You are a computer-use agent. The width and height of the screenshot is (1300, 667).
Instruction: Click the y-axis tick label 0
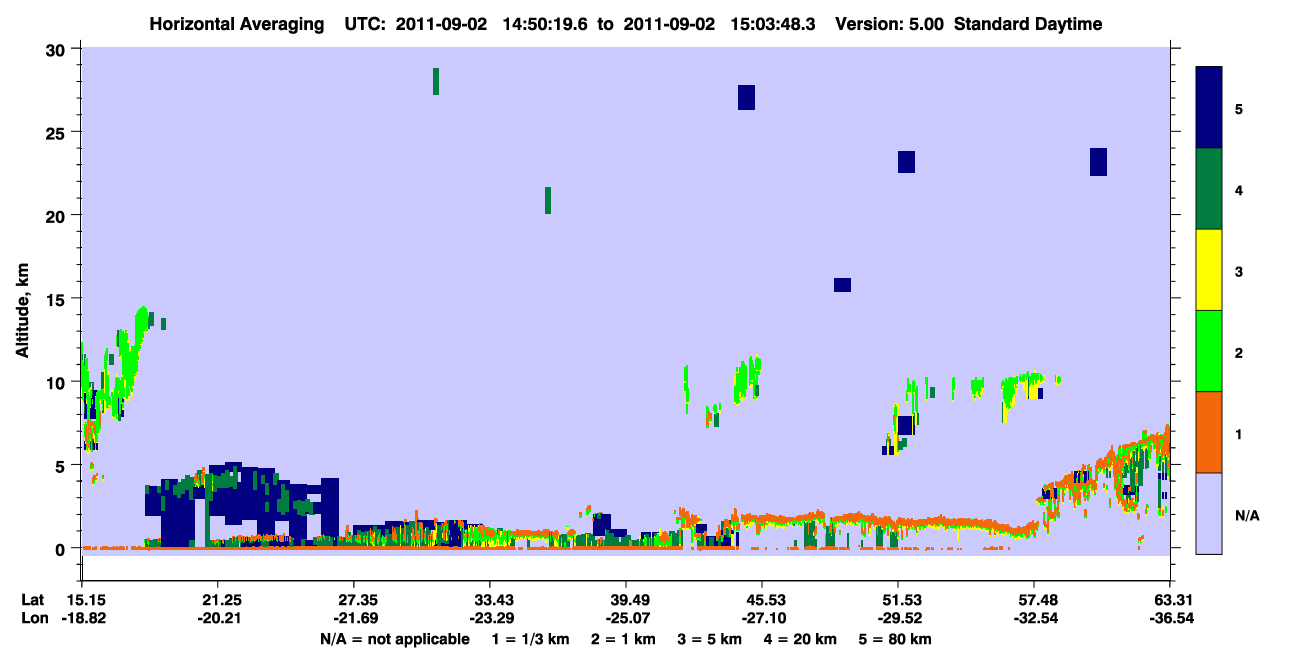click(61, 548)
